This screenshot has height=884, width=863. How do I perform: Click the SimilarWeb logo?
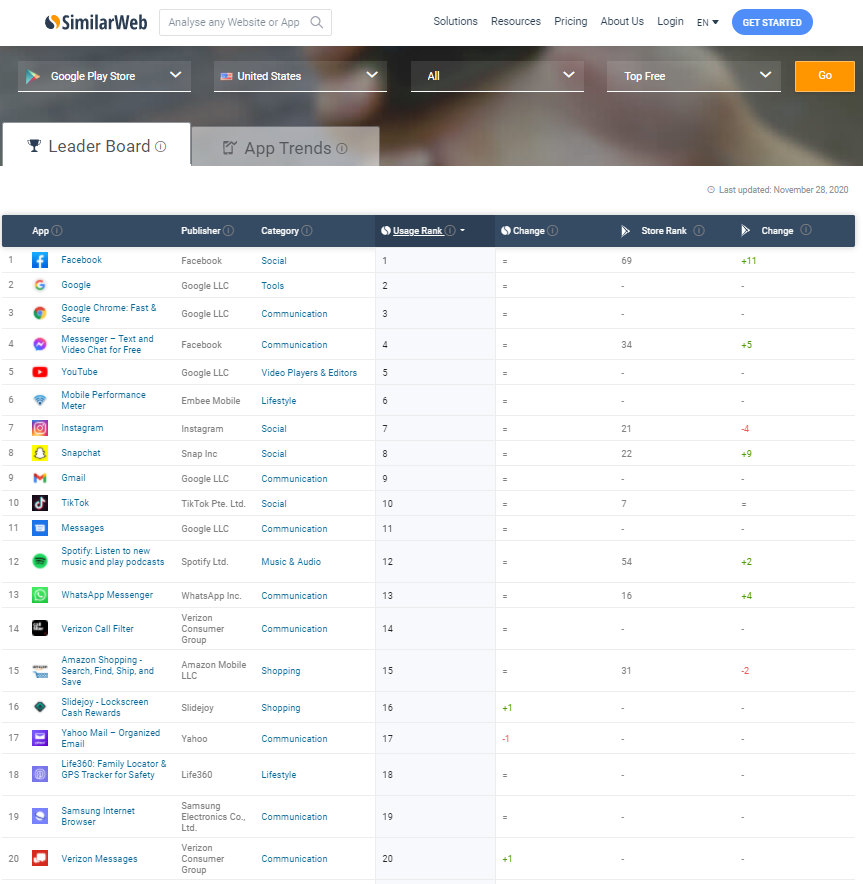click(x=96, y=22)
